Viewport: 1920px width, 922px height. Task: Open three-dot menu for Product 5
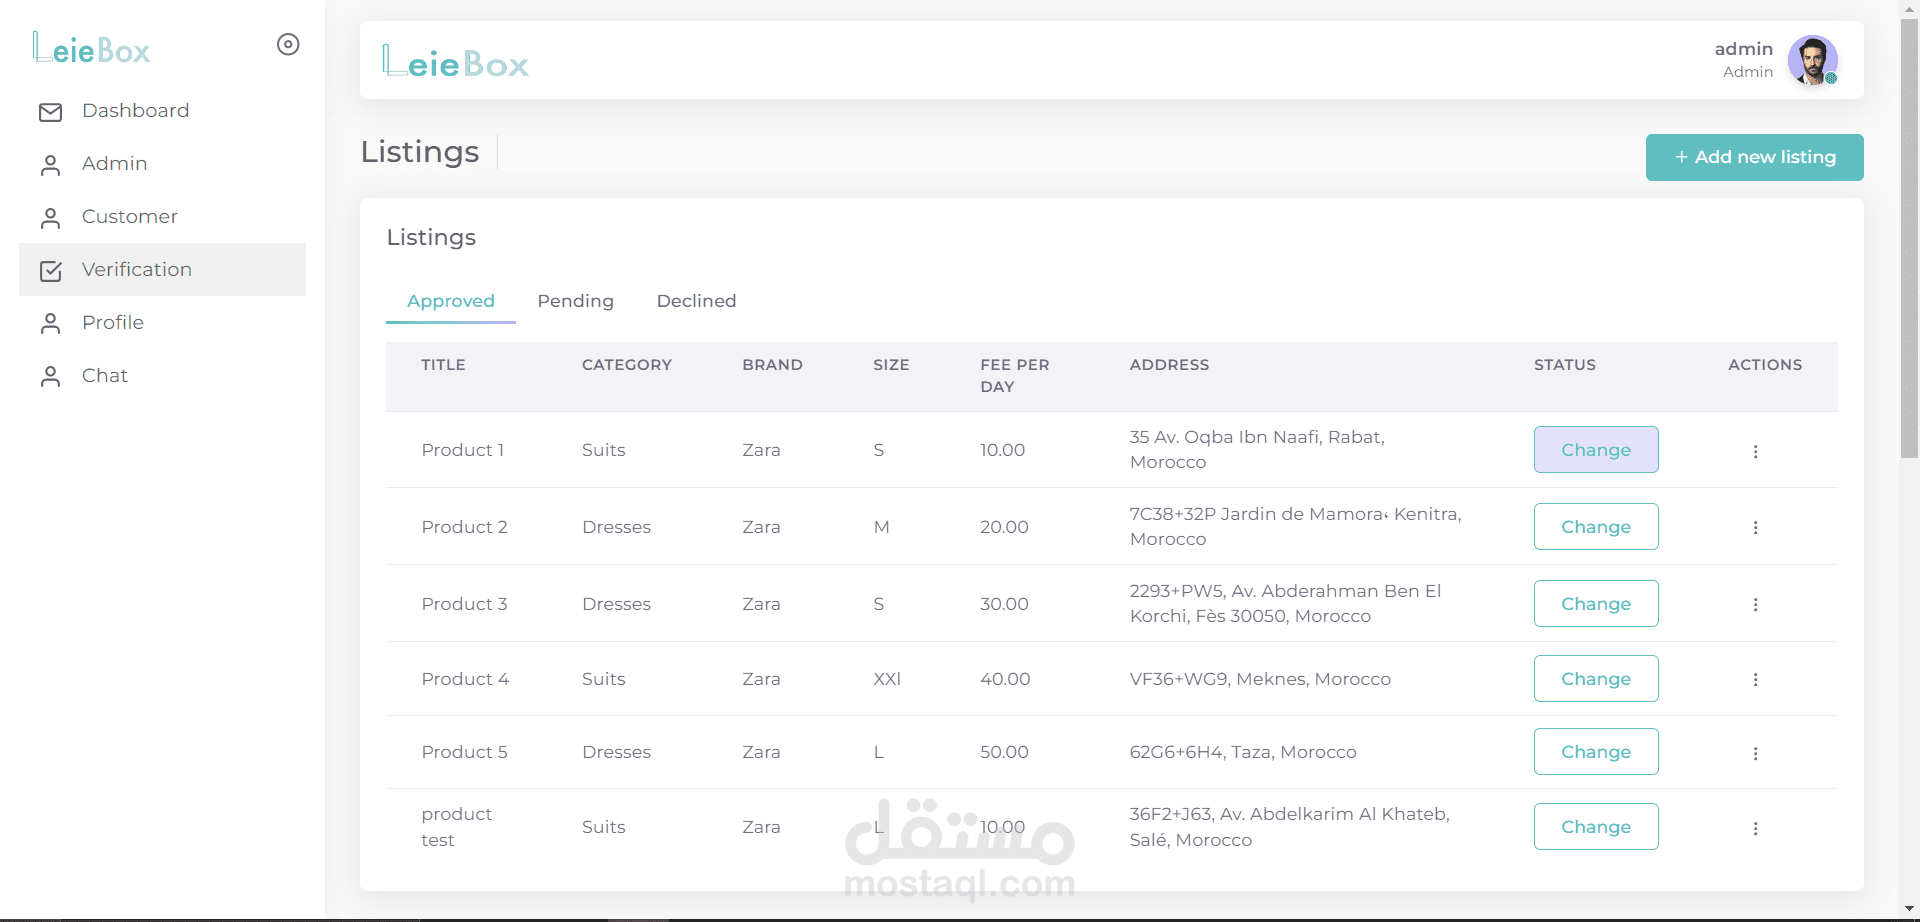(1755, 753)
